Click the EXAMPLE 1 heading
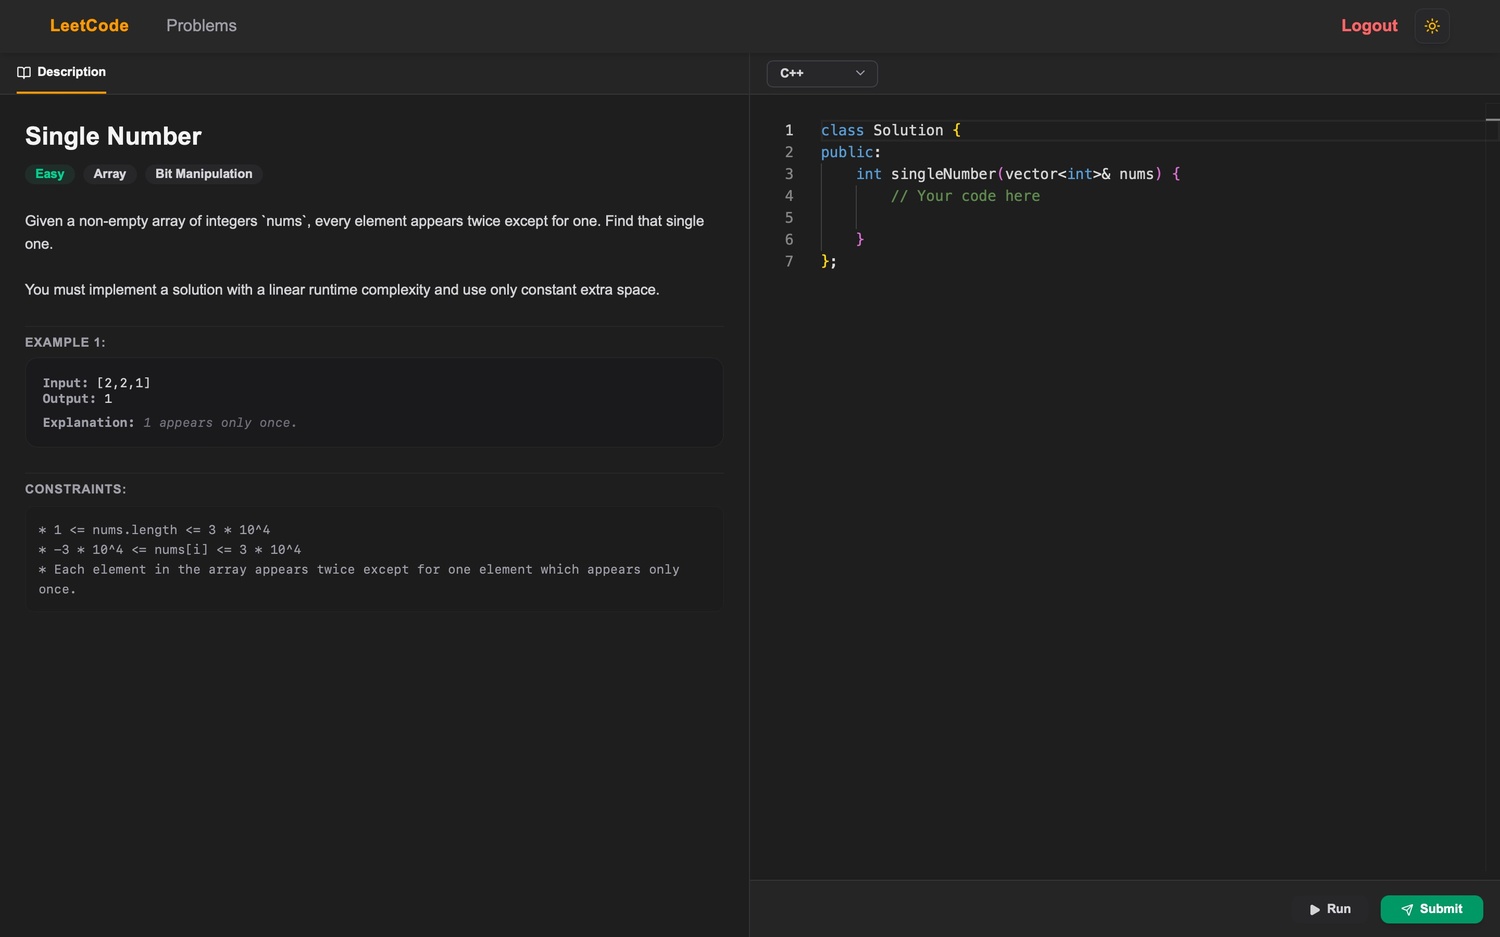This screenshot has width=1500, height=937. 65,342
